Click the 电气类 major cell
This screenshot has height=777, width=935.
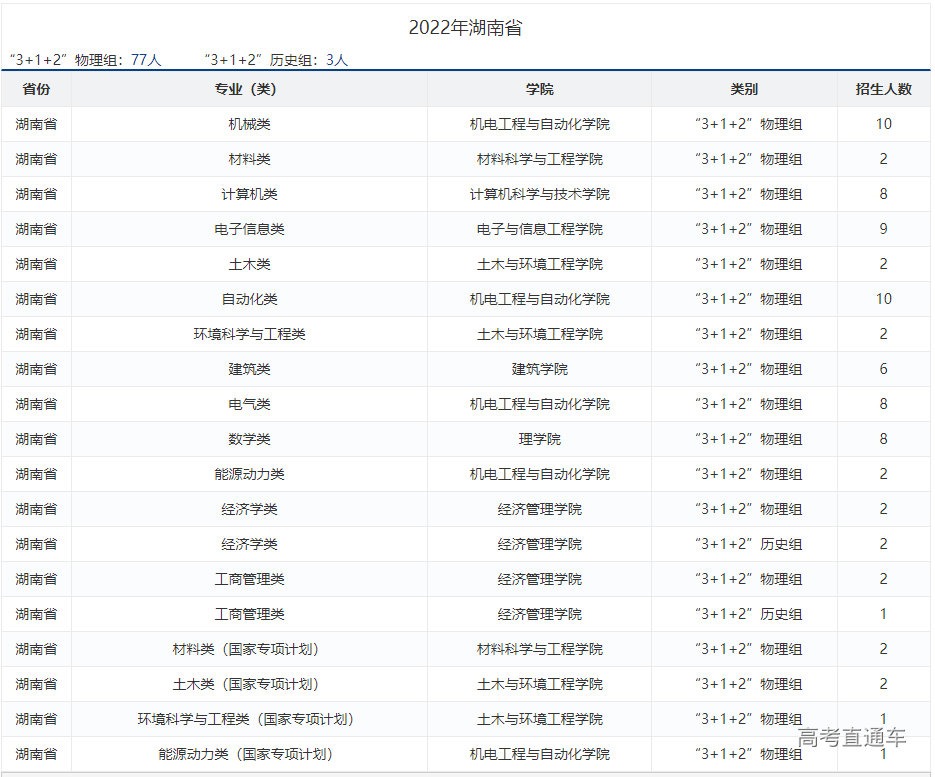click(249, 404)
